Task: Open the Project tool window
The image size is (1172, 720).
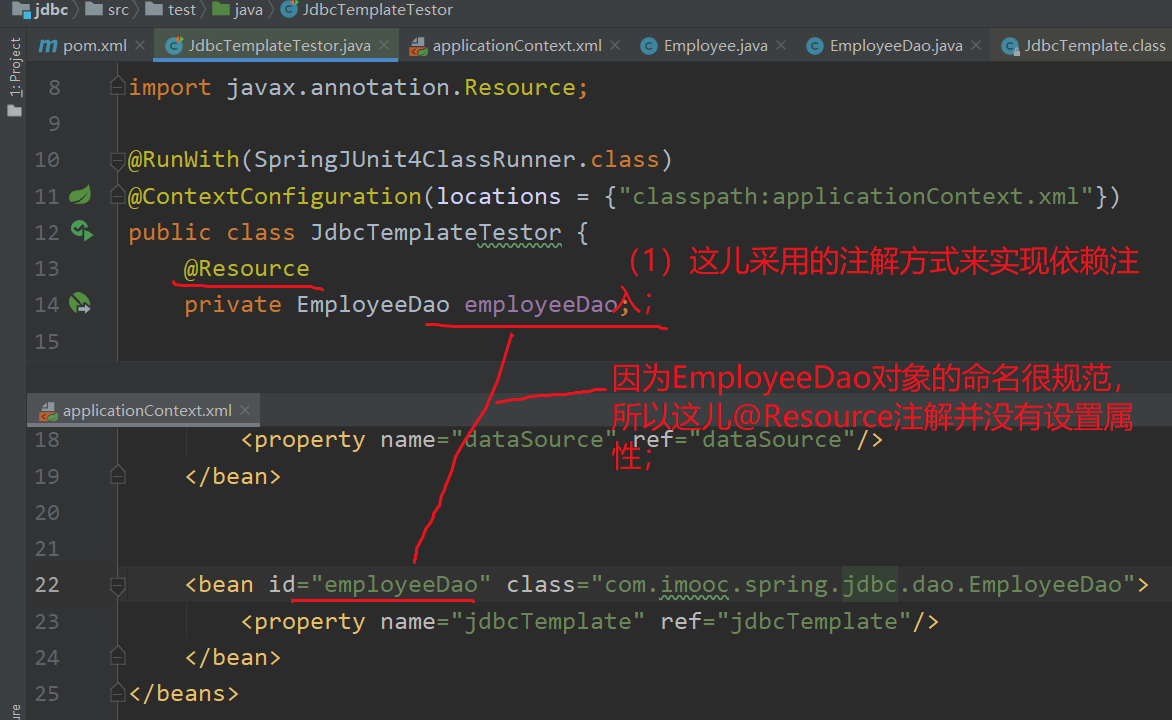Action: coord(14,77)
